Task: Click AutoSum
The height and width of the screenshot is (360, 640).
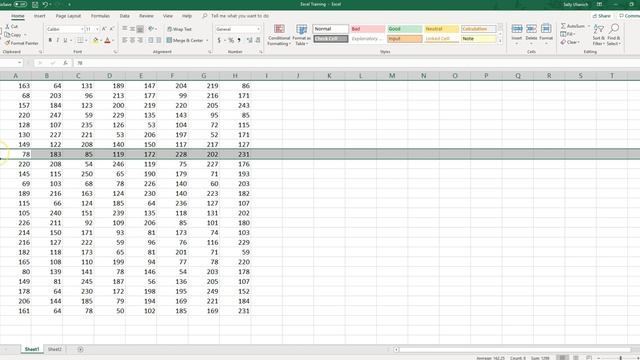Action: pos(573,26)
